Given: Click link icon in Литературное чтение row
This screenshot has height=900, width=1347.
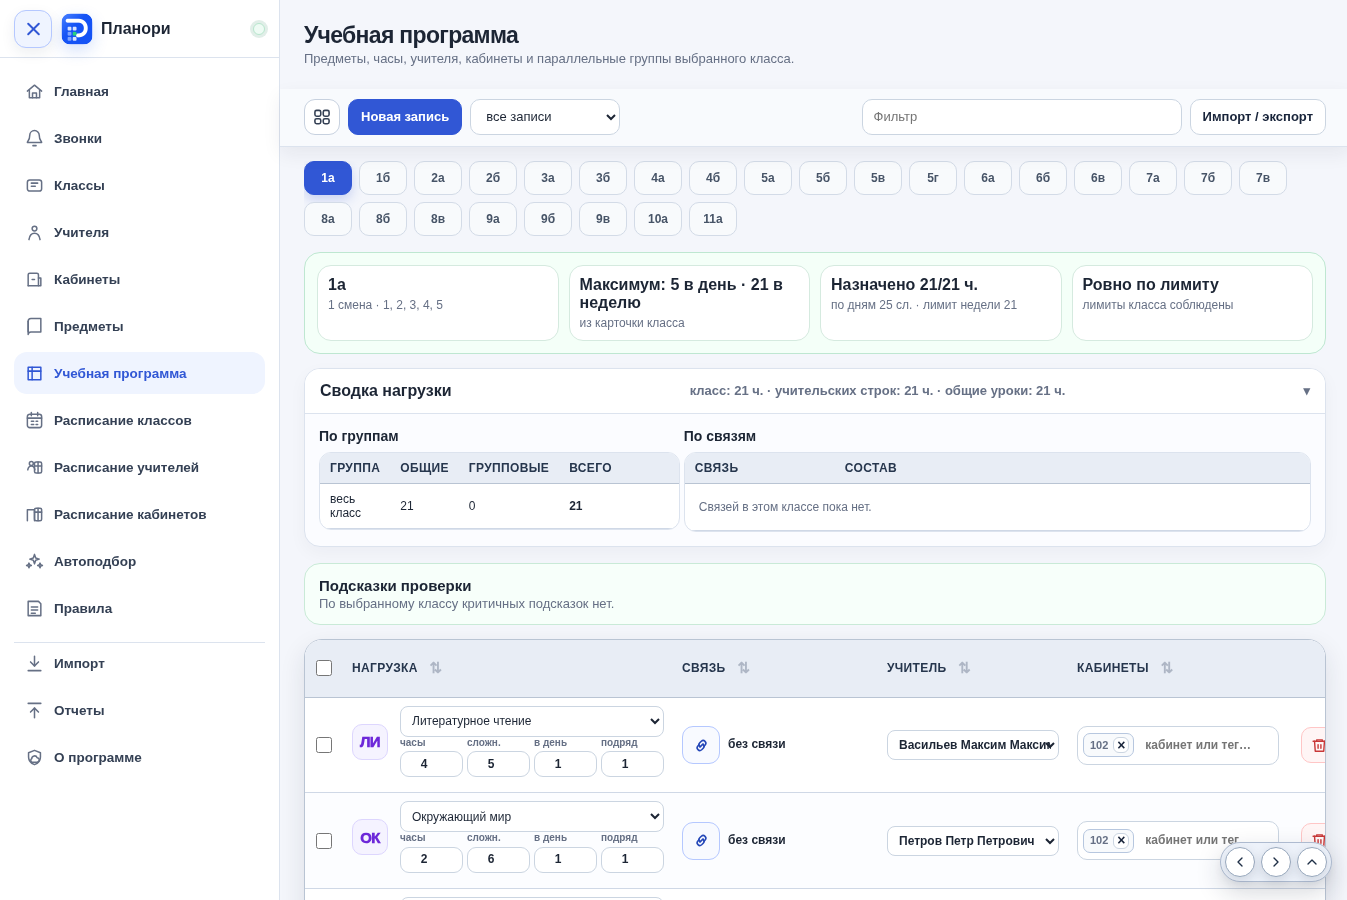Looking at the screenshot, I should click(701, 745).
